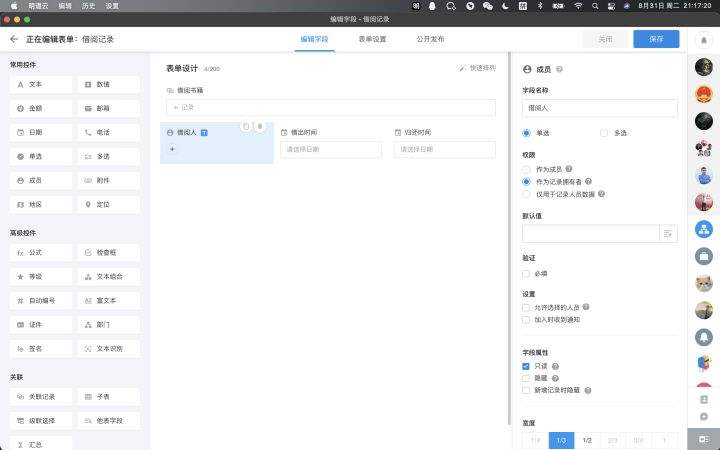720x450 pixels.
Task: Open the 借出时间 date picker
Action: (x=331, y=149)
